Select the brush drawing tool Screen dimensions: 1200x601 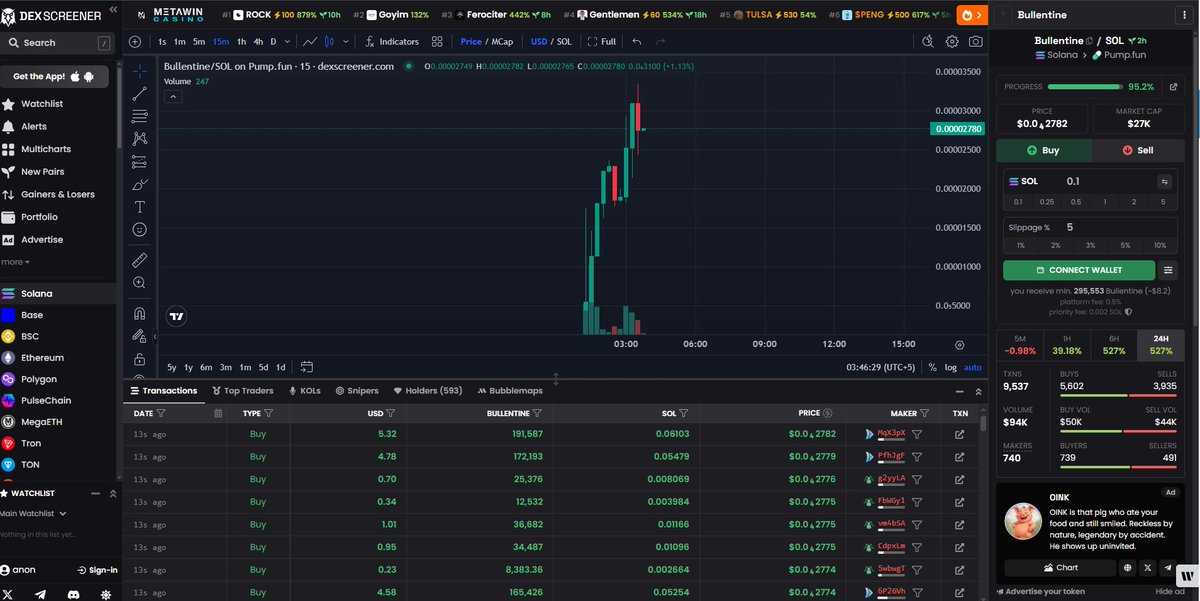pos(139,184)
